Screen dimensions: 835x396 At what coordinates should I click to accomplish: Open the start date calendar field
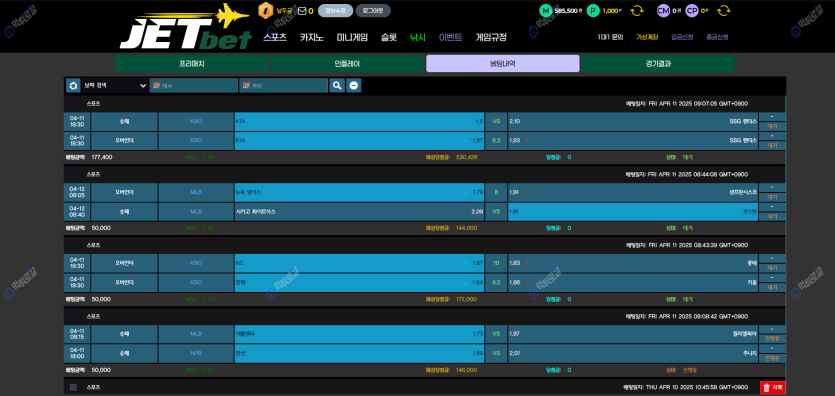[194, 85]
